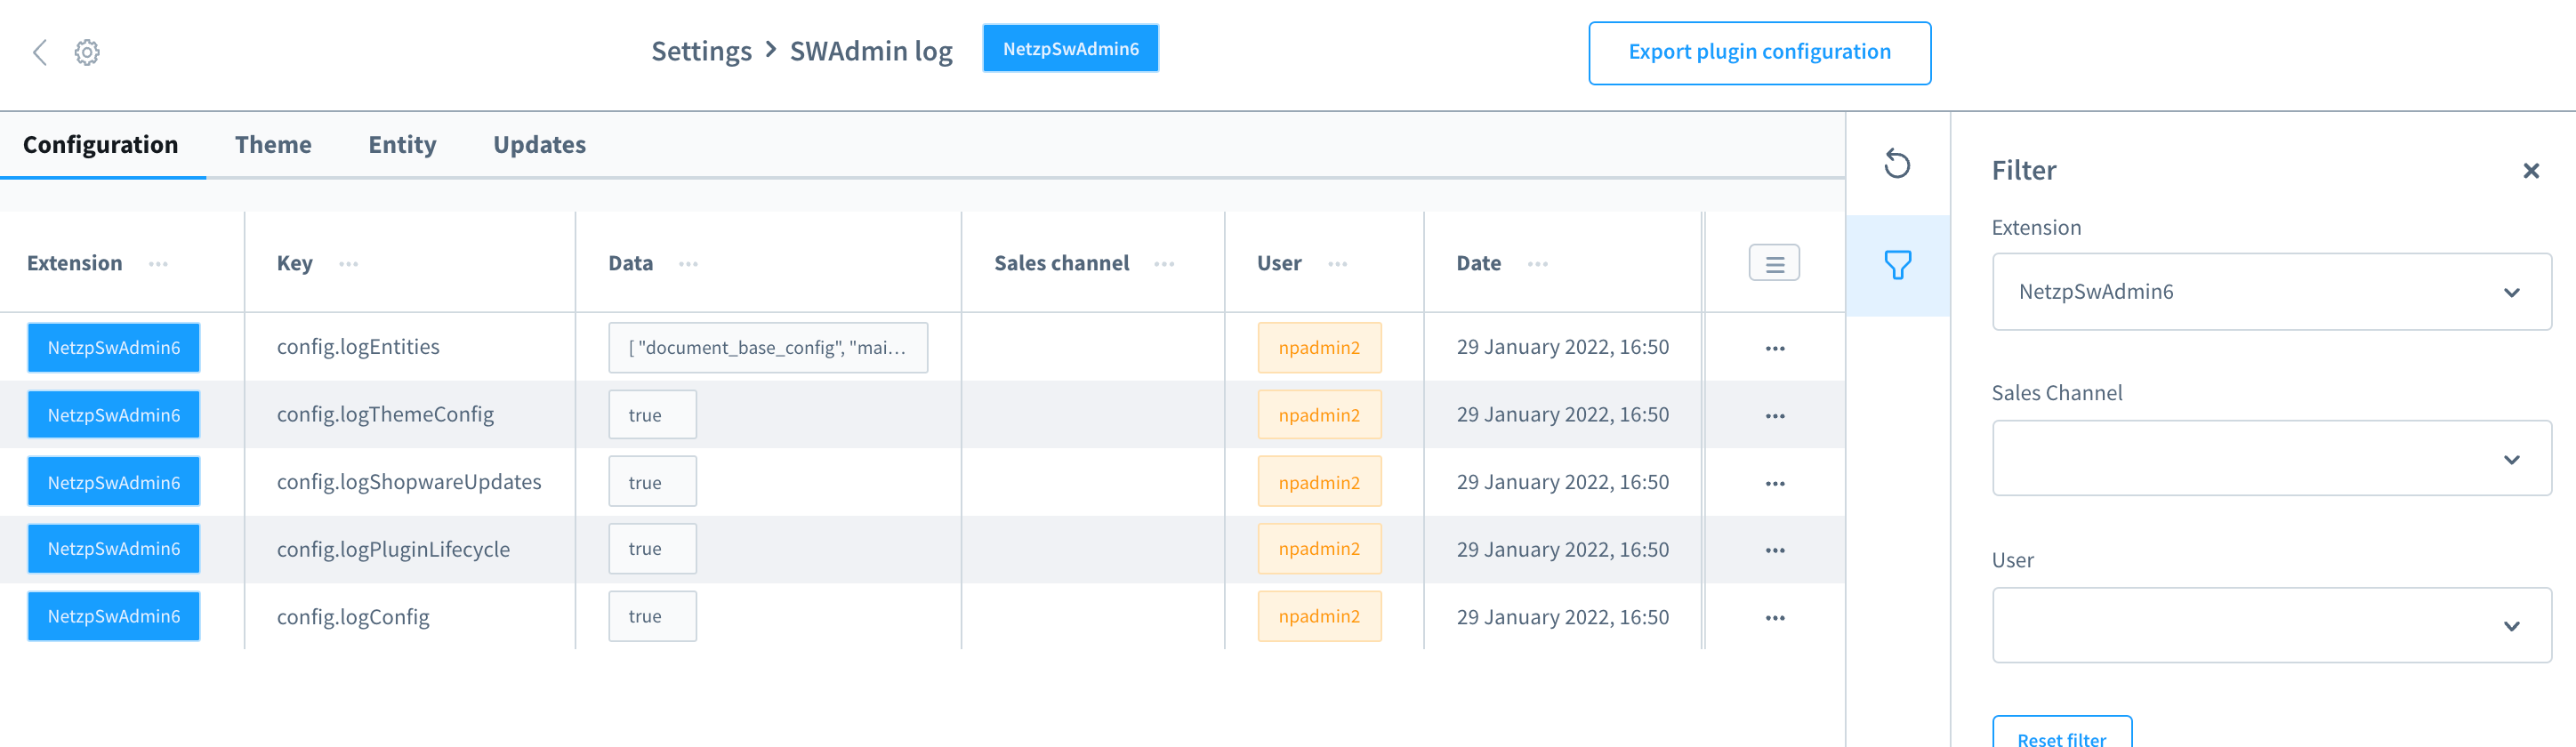Open the column settings list icon

(x=1774, y=263)
